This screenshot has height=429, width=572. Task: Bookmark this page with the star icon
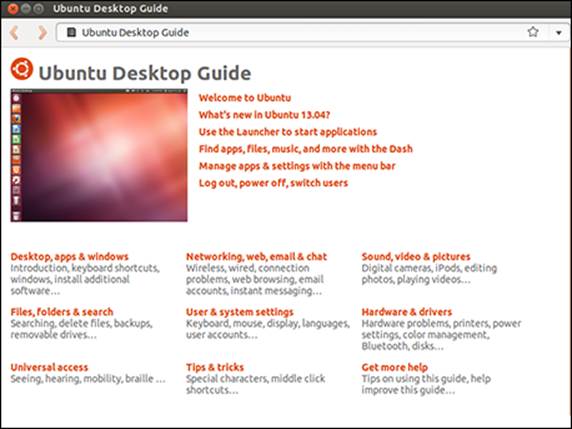[533, 32]
